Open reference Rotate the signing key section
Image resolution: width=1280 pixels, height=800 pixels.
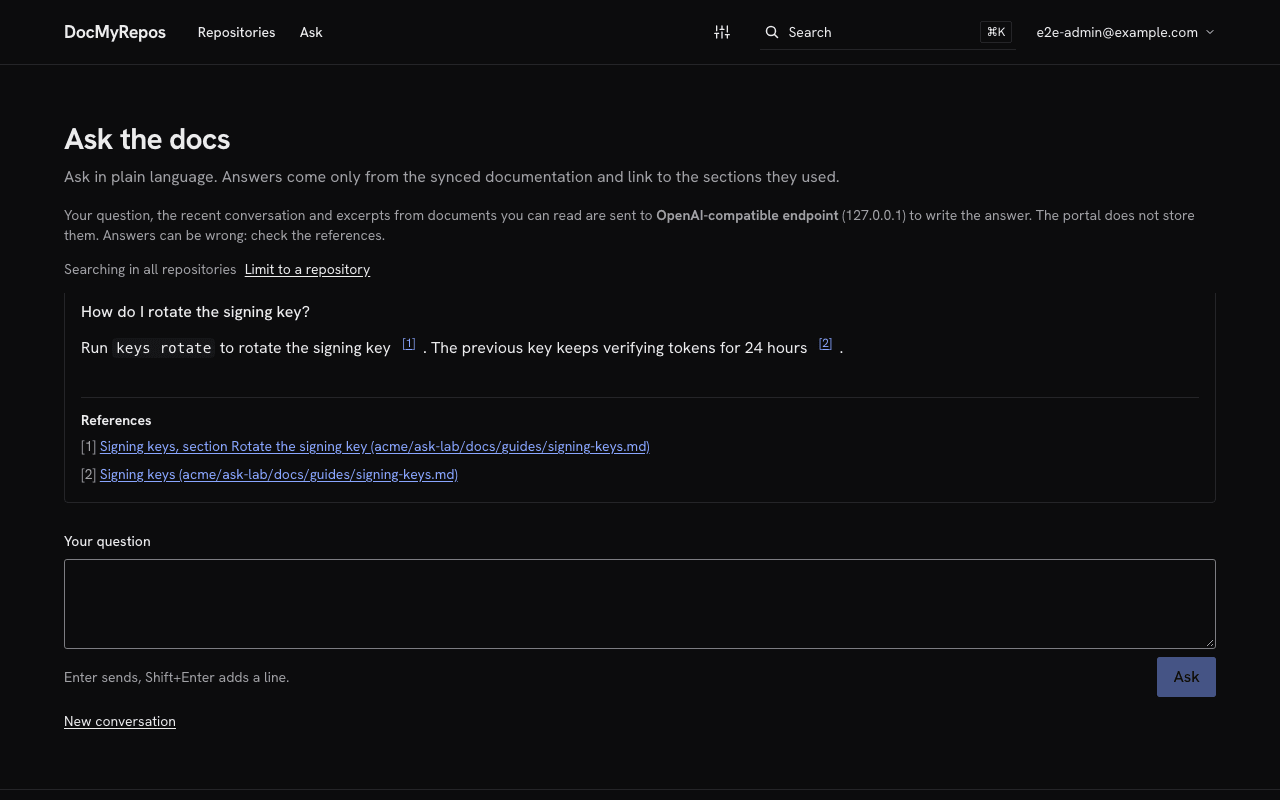click(x=375, y=446)
